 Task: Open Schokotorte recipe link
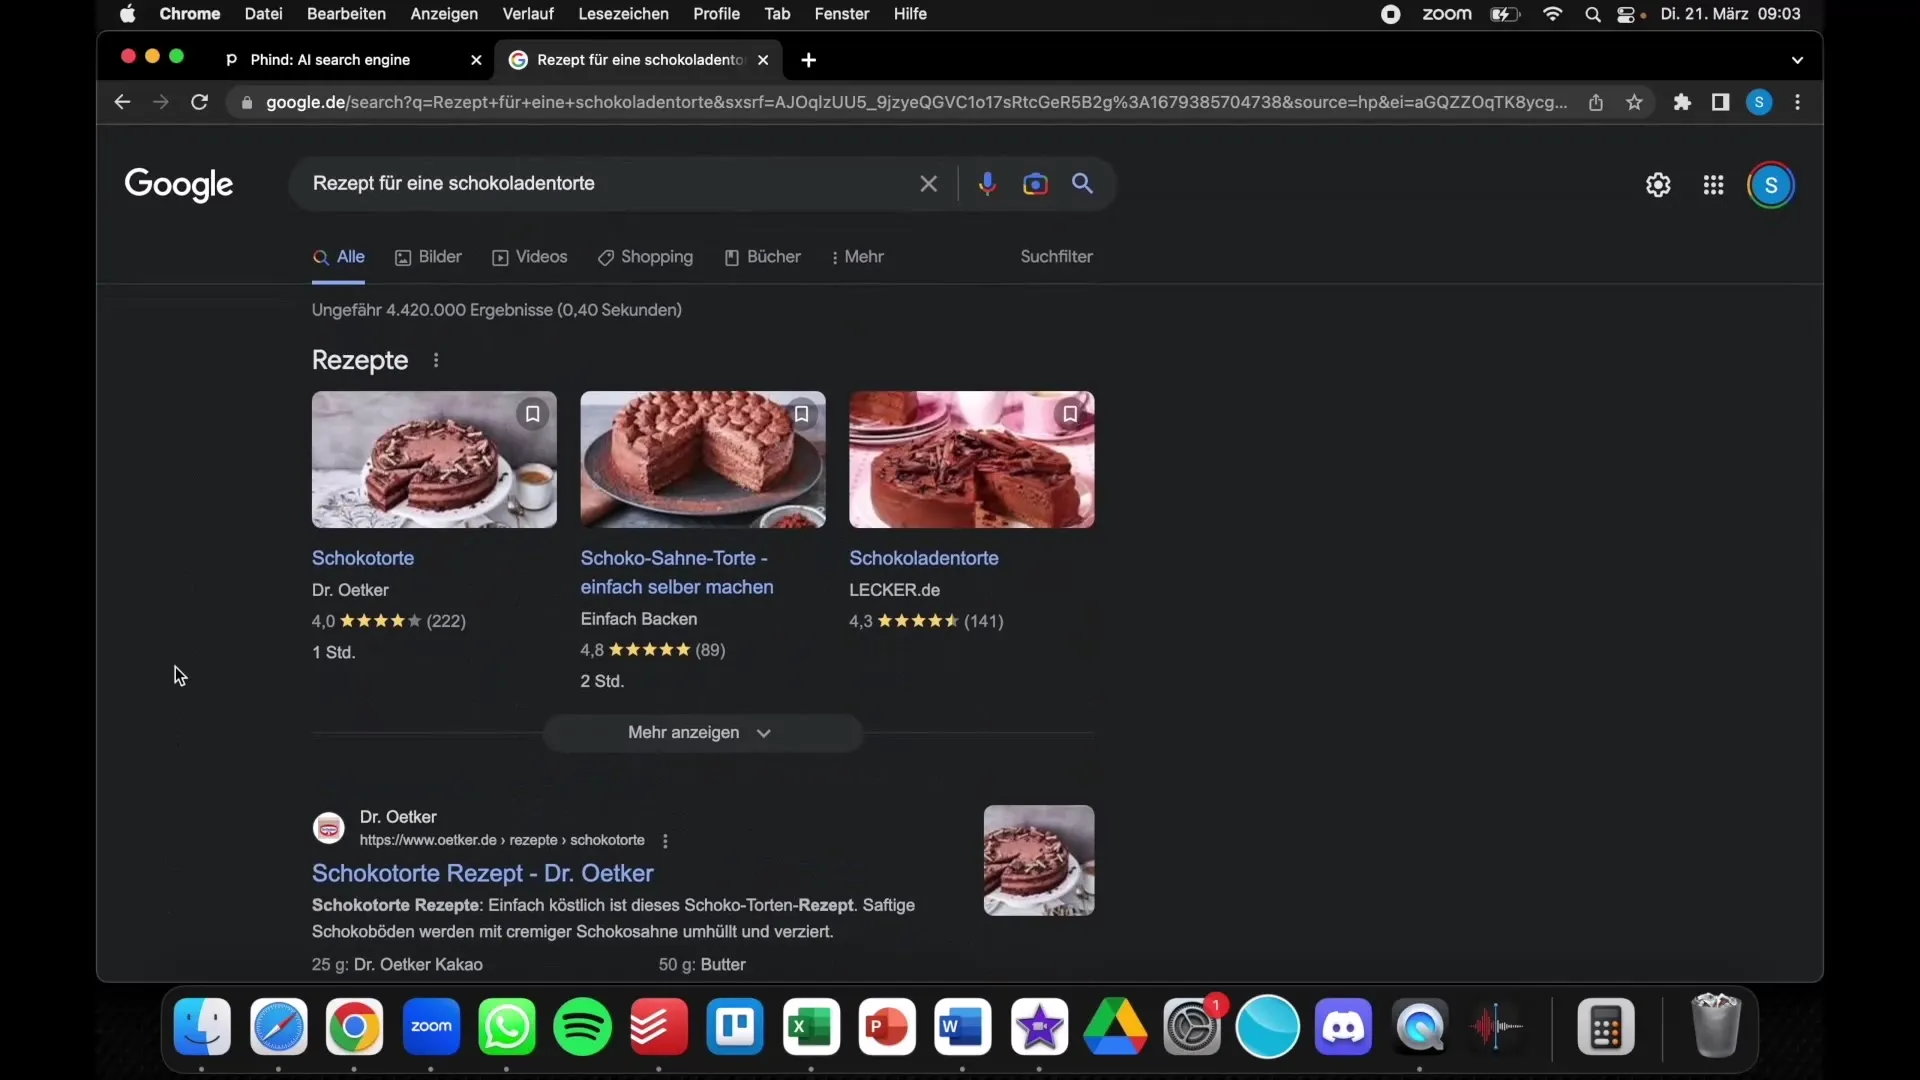click(363, 558)
